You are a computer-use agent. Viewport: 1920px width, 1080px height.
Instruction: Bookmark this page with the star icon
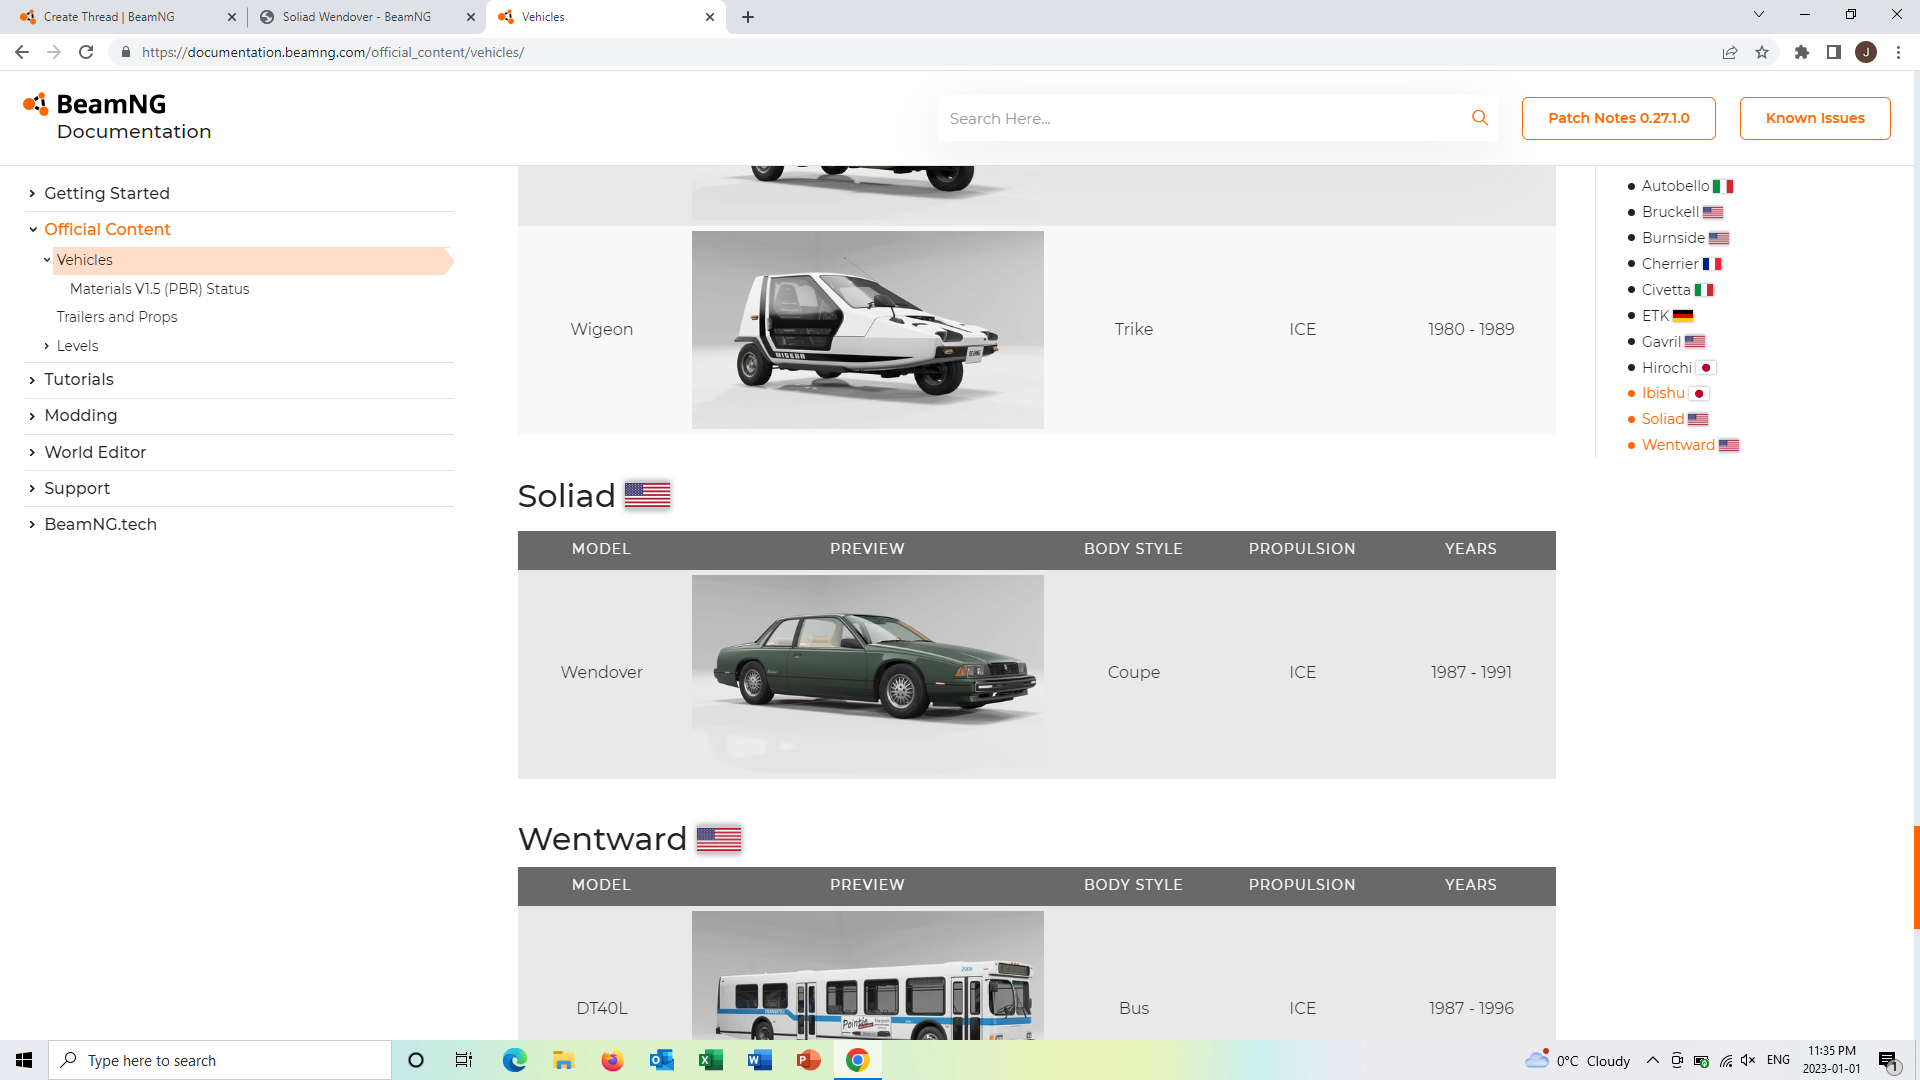[x=1762, y=52]
